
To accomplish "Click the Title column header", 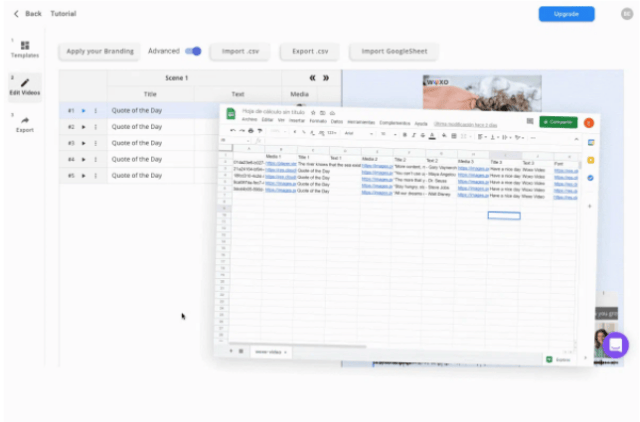I will click(x=150, y=94).
